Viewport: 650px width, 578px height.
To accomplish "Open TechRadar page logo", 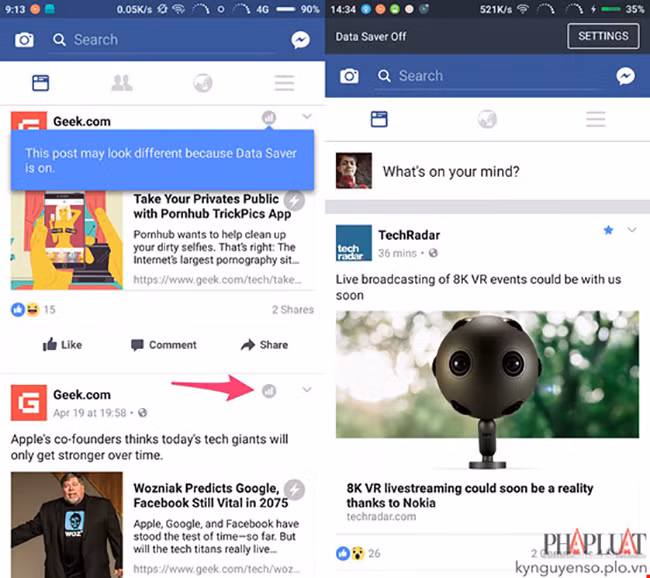I will pos(354,243).
